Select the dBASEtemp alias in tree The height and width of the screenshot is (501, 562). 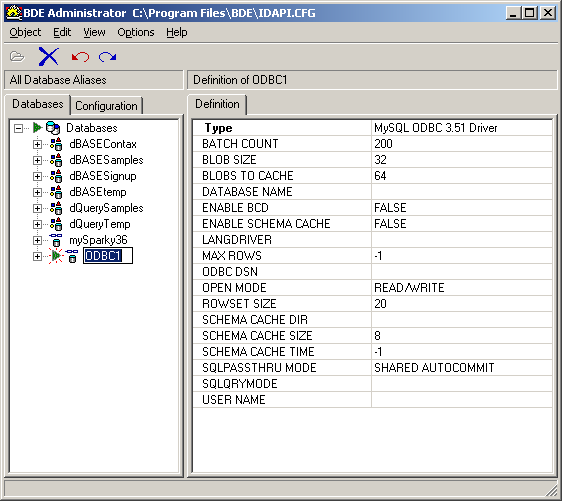(x=98, y=192)
